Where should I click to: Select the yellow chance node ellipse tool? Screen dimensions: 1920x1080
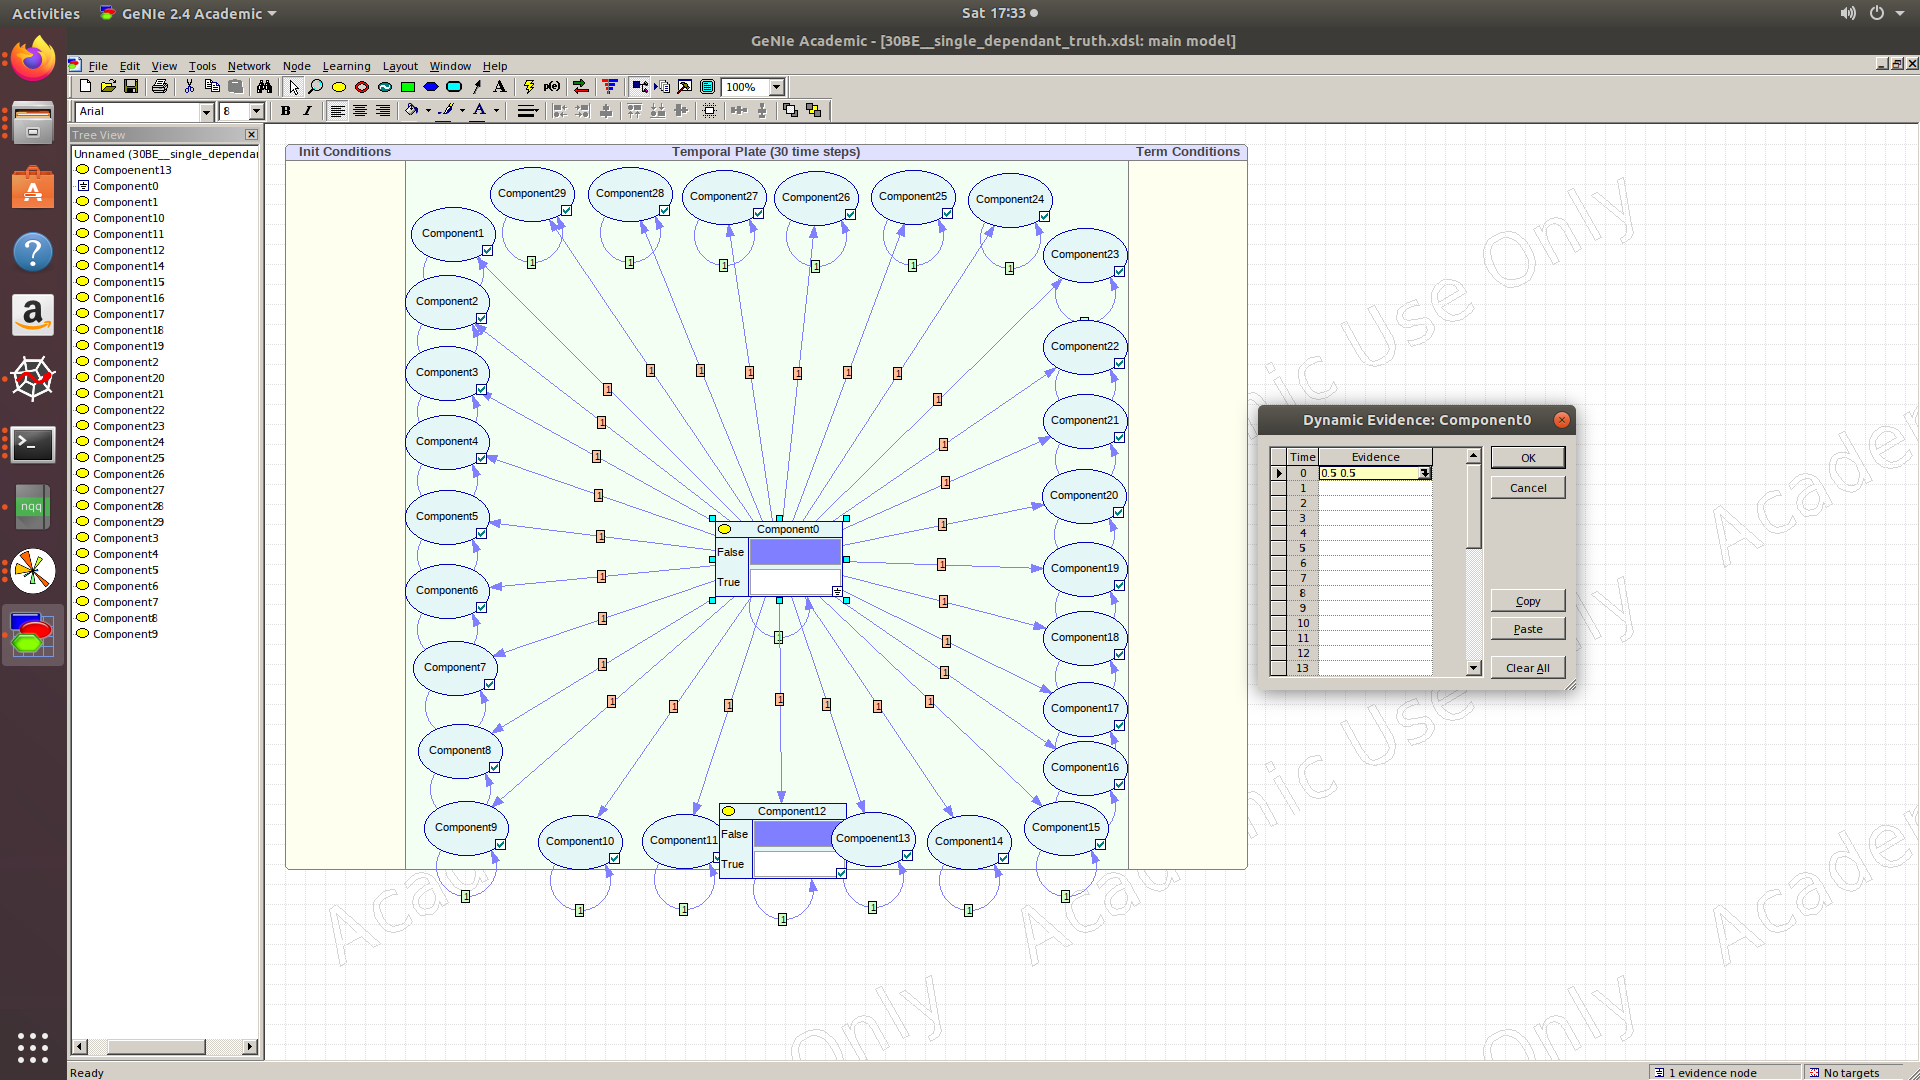coord(339,87)
